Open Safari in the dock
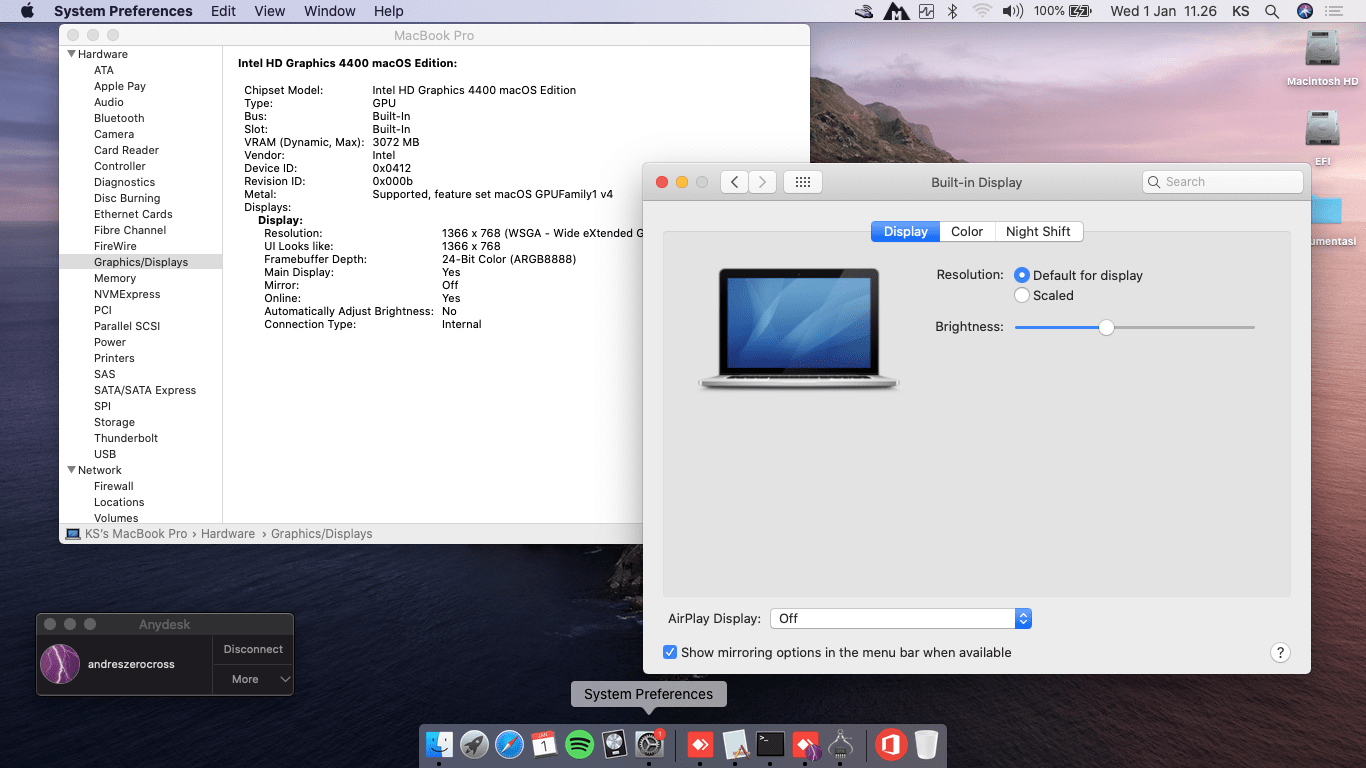 [509, 744]
